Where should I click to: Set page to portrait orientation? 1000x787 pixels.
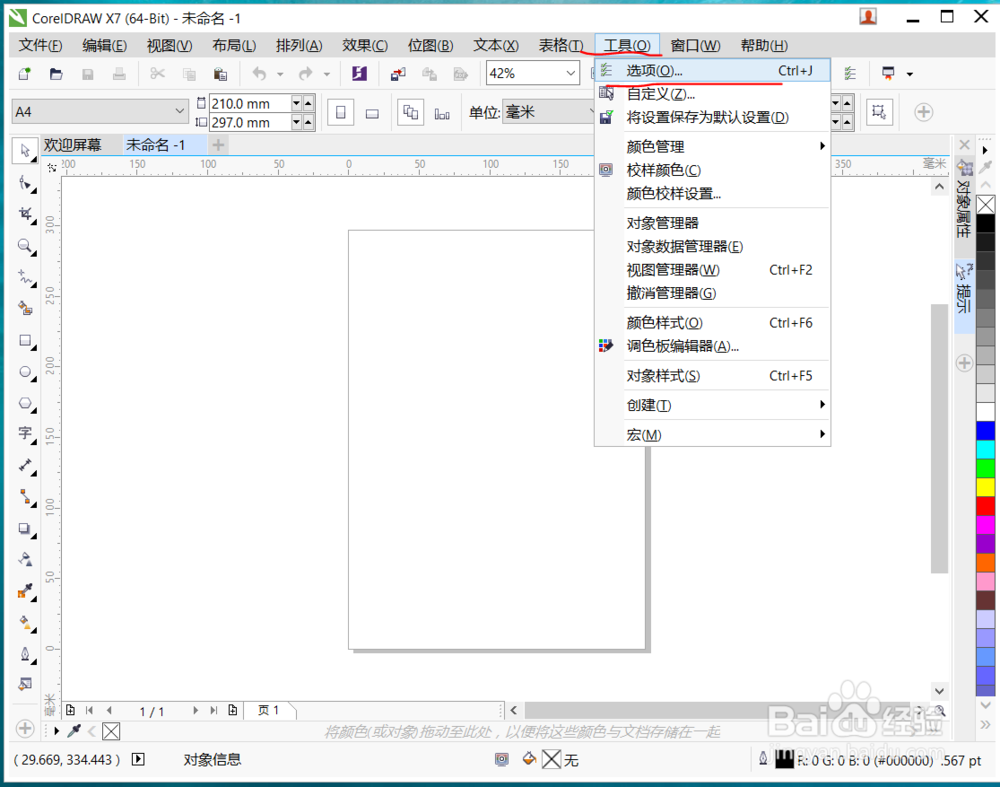point(341,113)
